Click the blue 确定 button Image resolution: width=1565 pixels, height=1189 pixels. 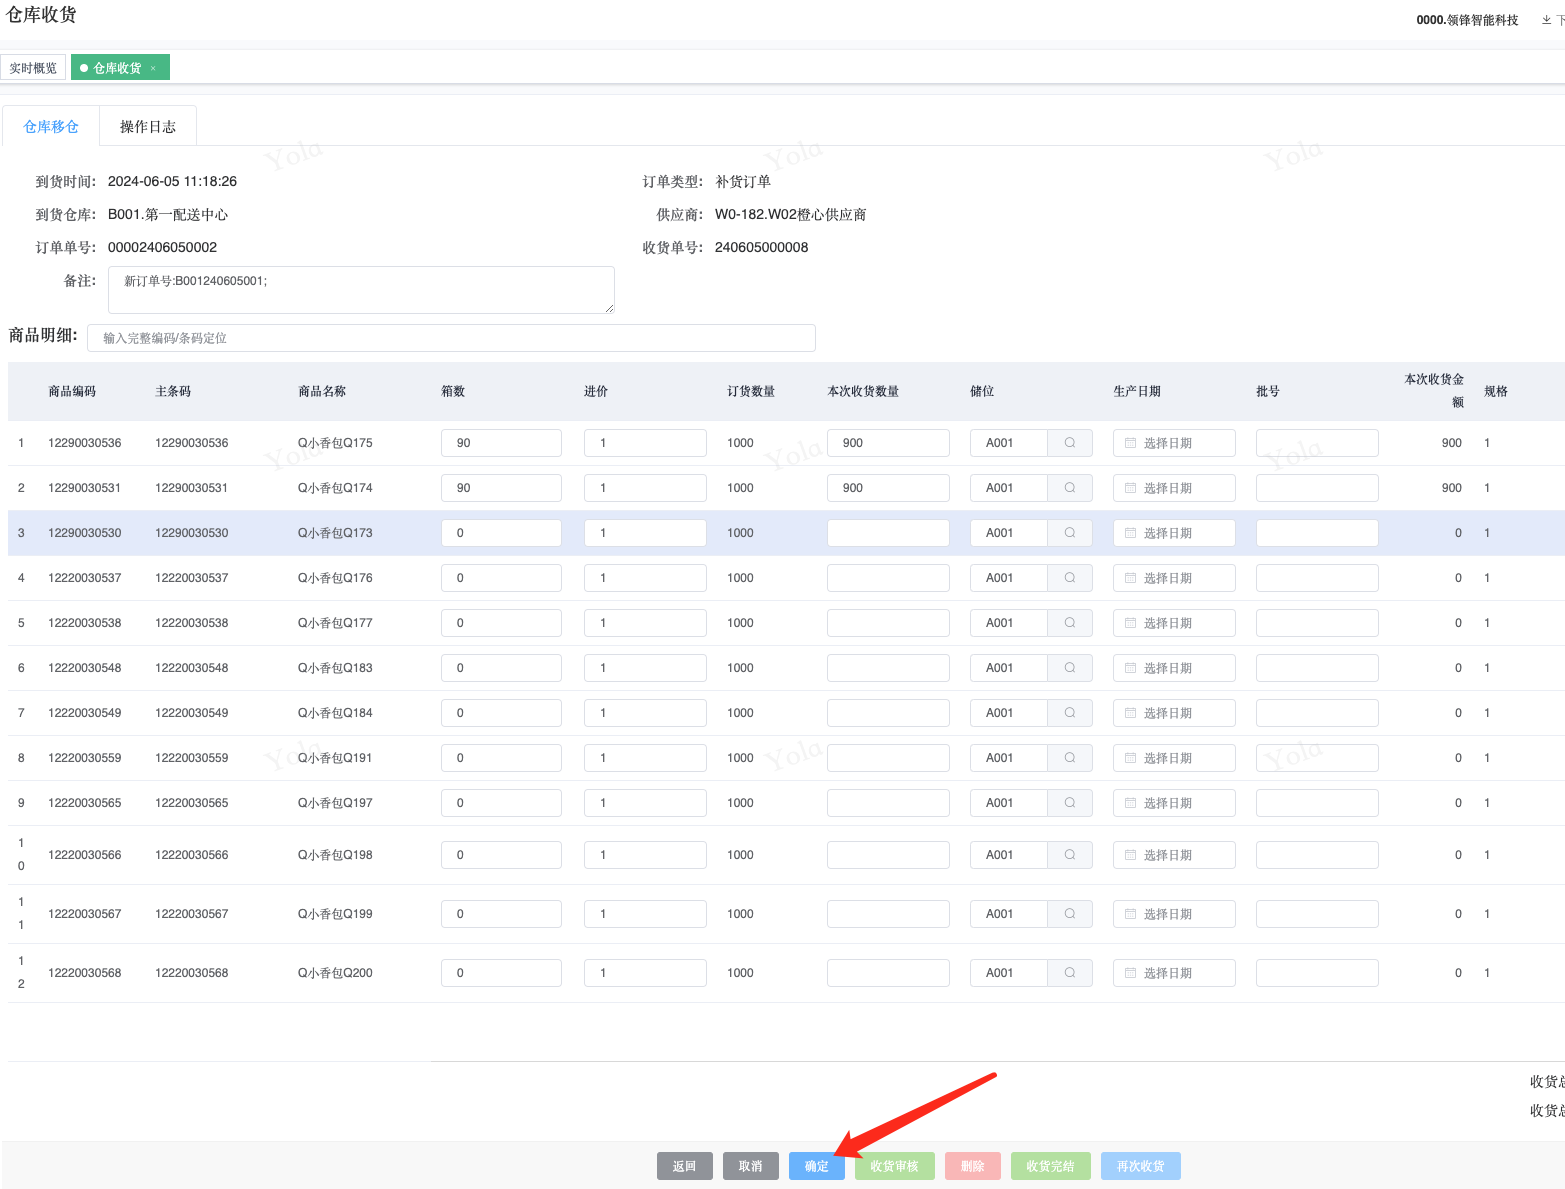pos(816,1166)
